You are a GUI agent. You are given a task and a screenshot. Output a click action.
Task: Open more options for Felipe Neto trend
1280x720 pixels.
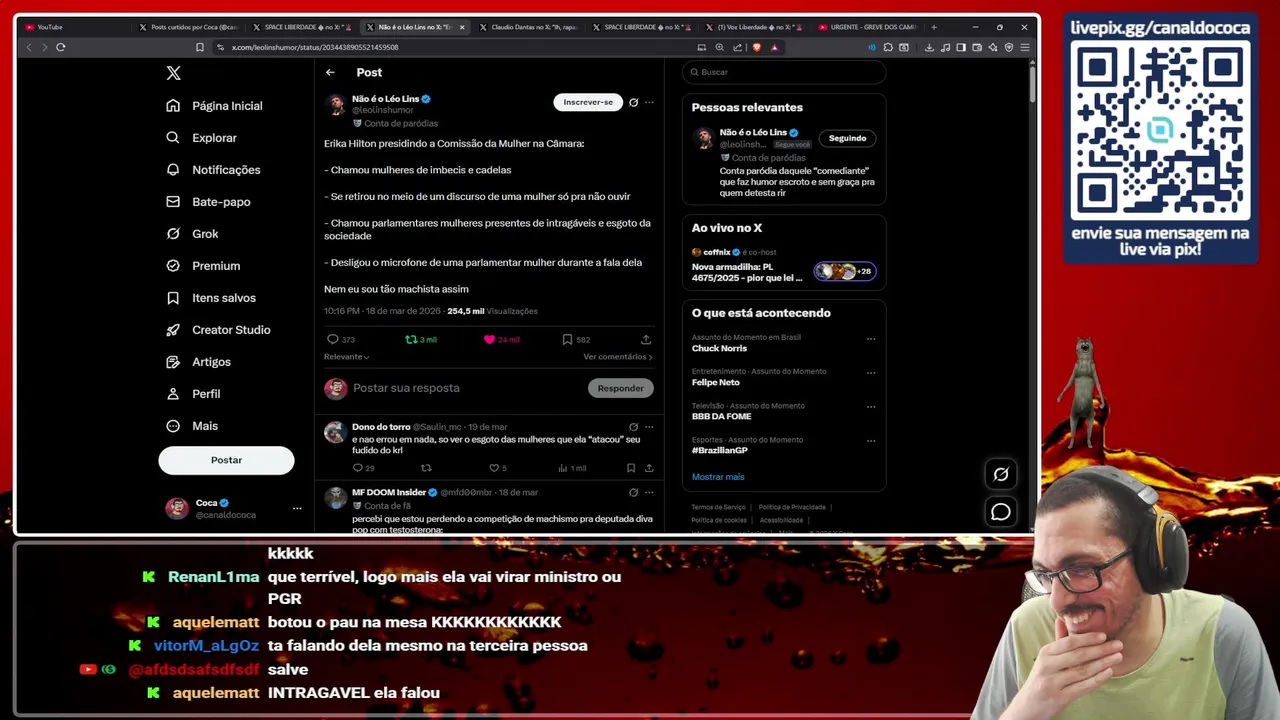[x=871, y=372]
